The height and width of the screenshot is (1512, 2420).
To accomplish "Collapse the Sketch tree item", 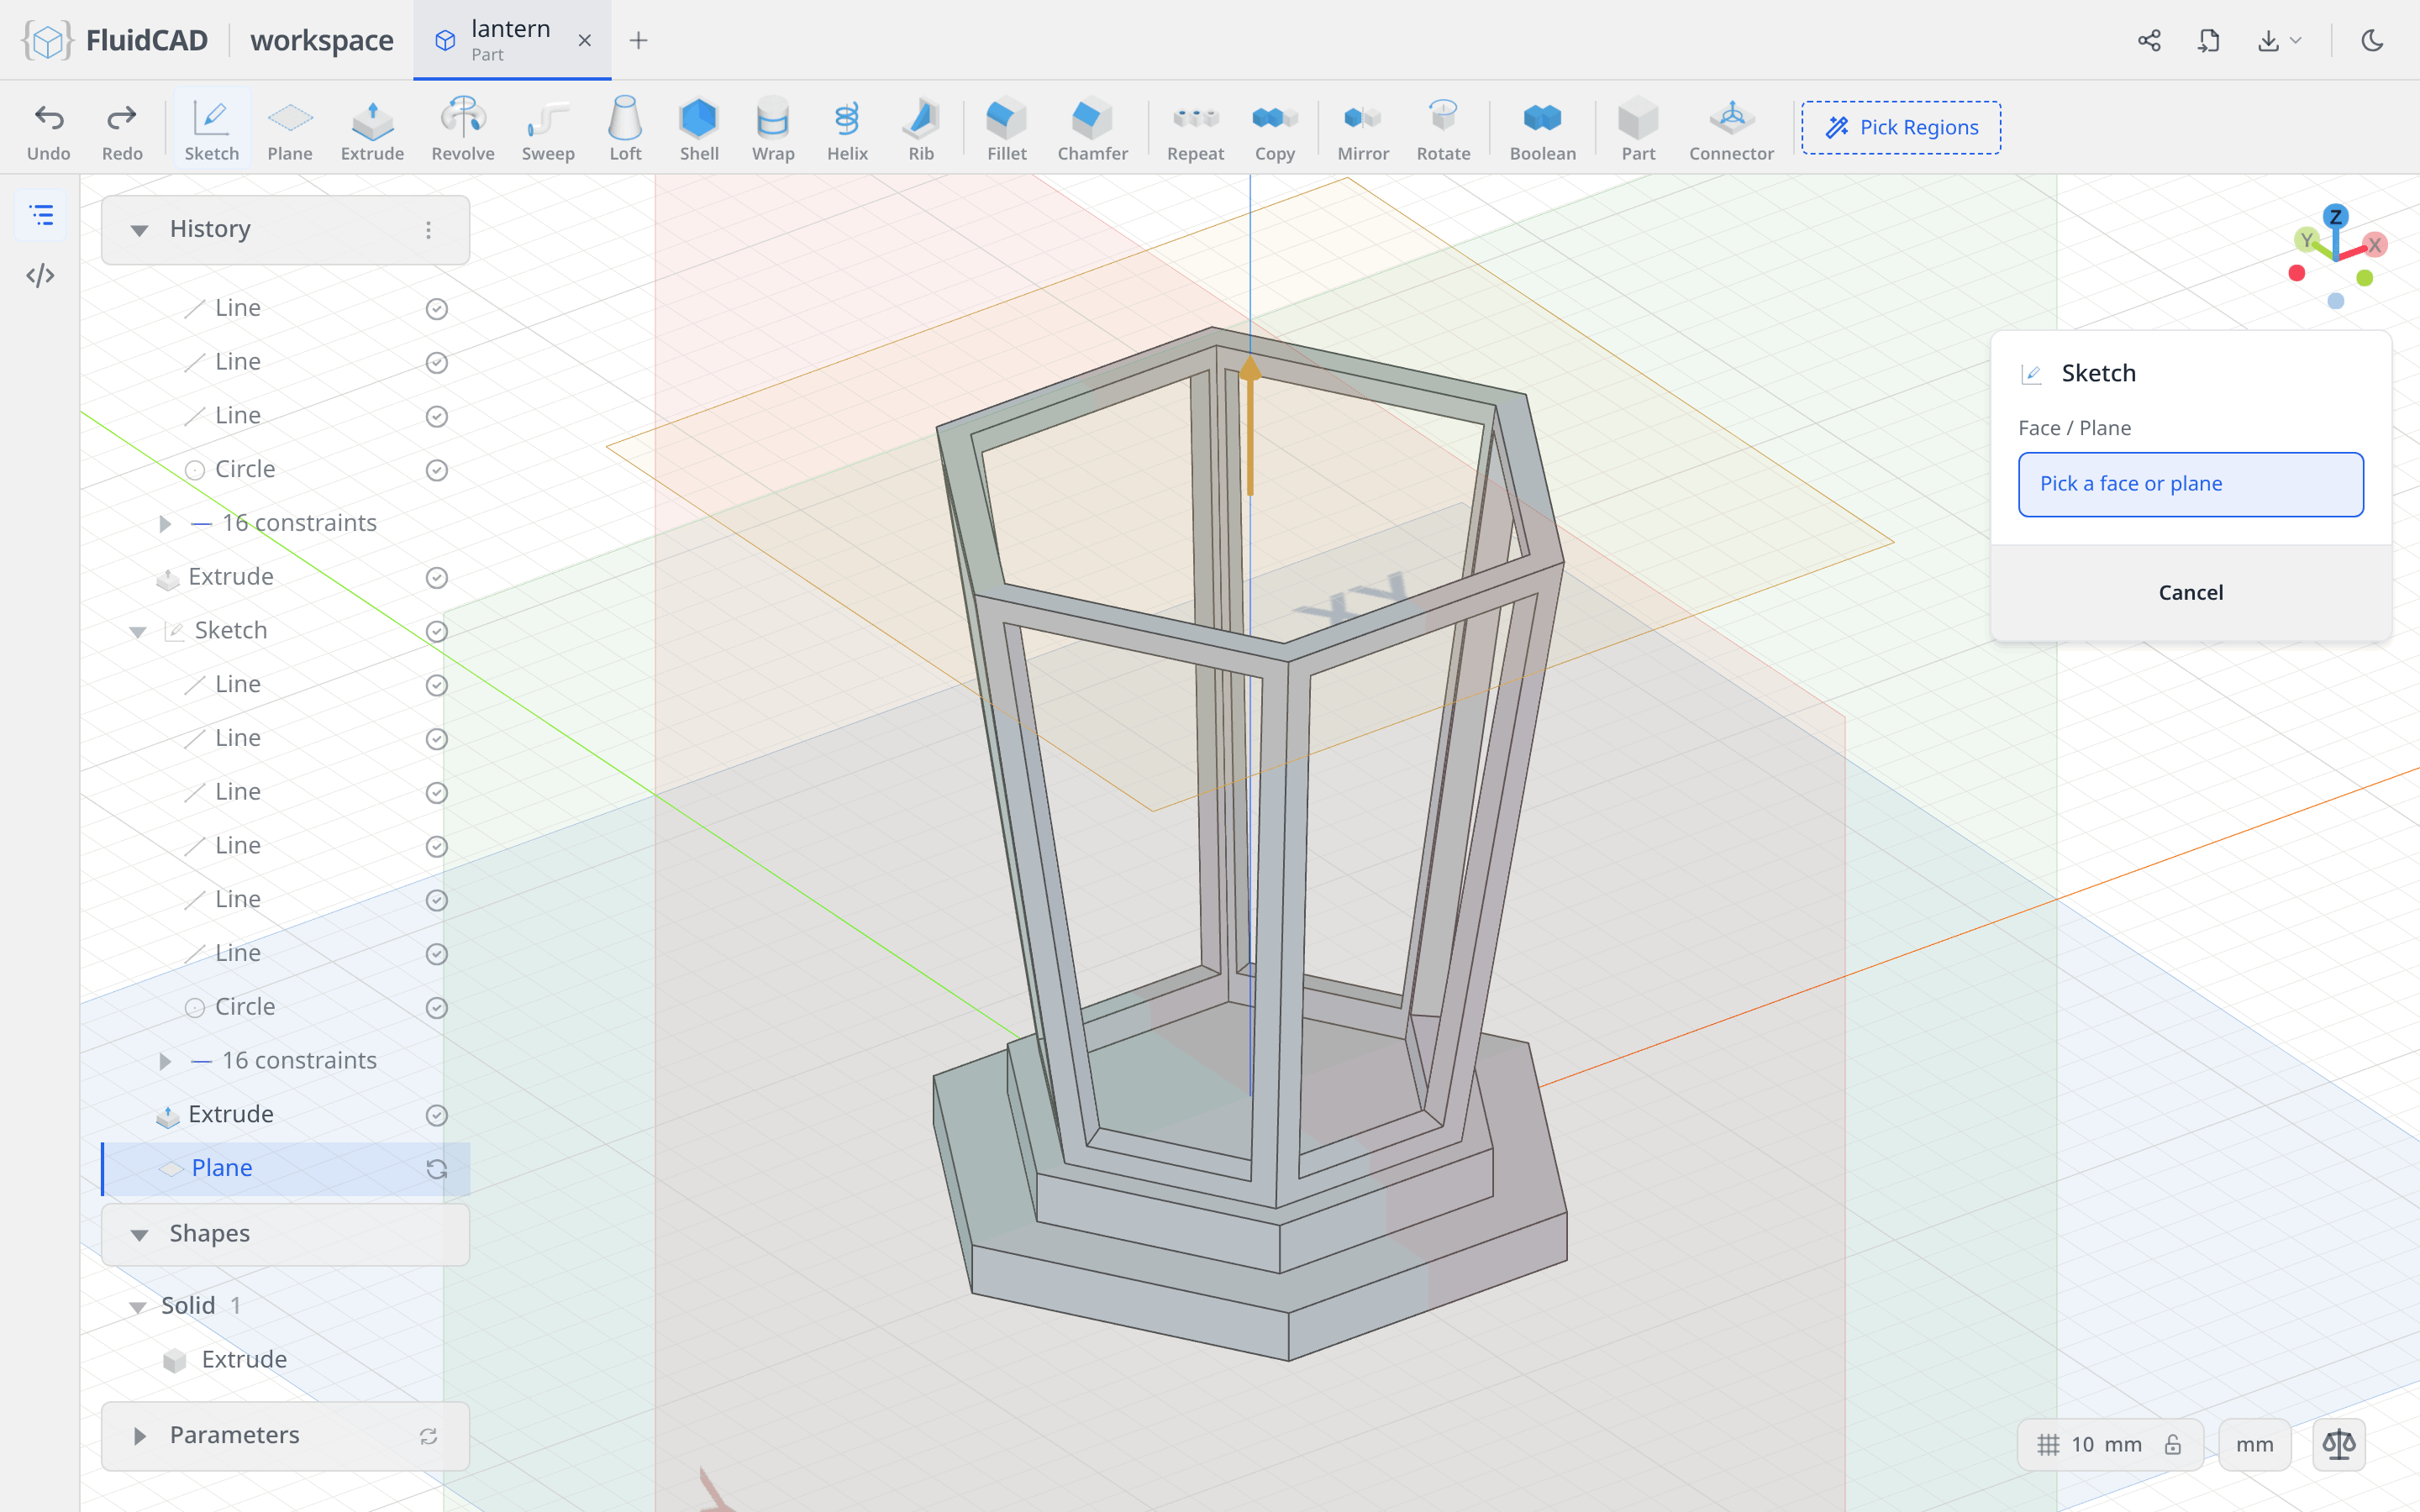I will [x=138, y=632].
